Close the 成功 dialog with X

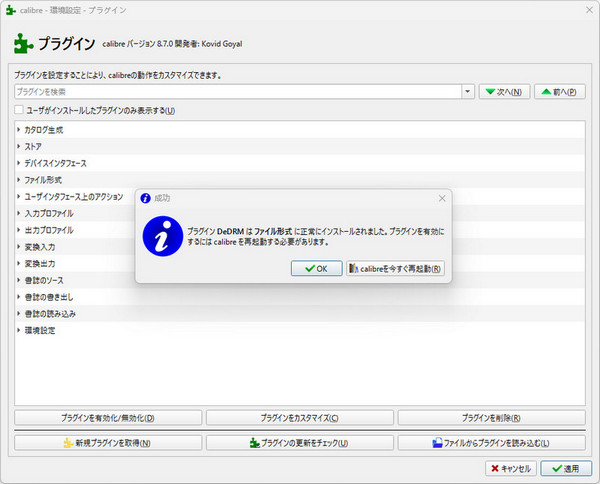point(442,198)
